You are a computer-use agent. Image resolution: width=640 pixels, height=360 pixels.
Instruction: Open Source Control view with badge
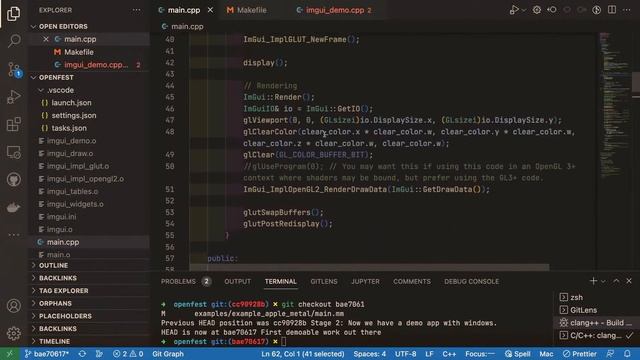[14, 69]
